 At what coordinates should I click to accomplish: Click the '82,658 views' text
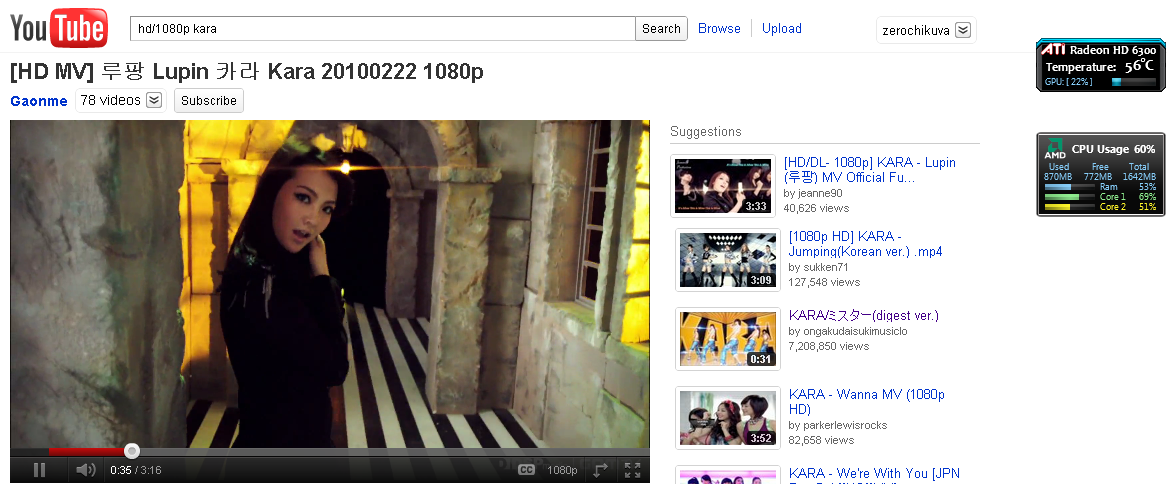(821, 440)
